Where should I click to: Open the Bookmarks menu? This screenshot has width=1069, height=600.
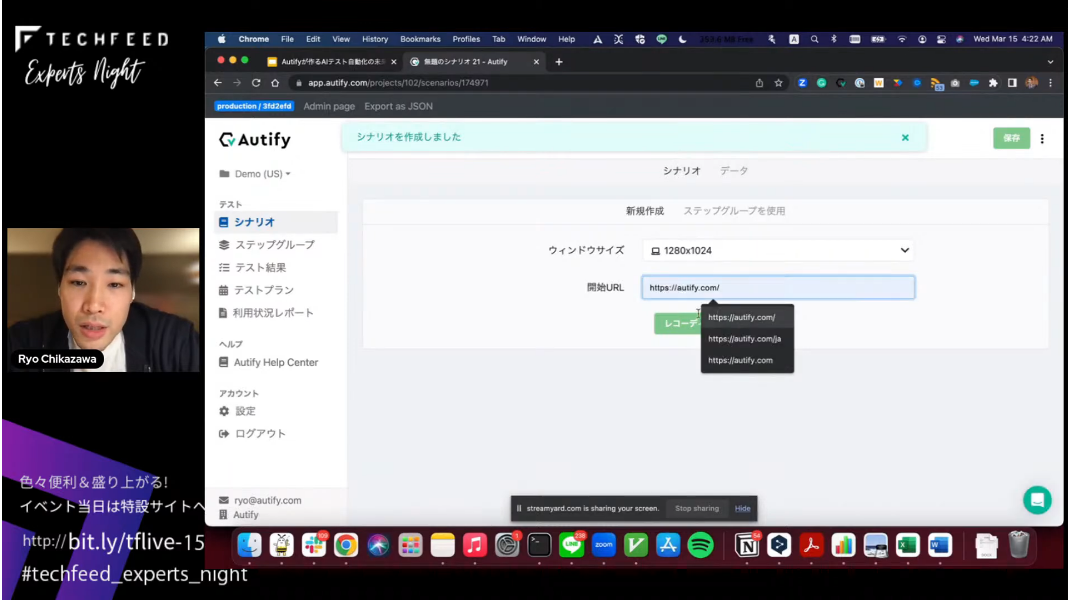click(420, 39)
